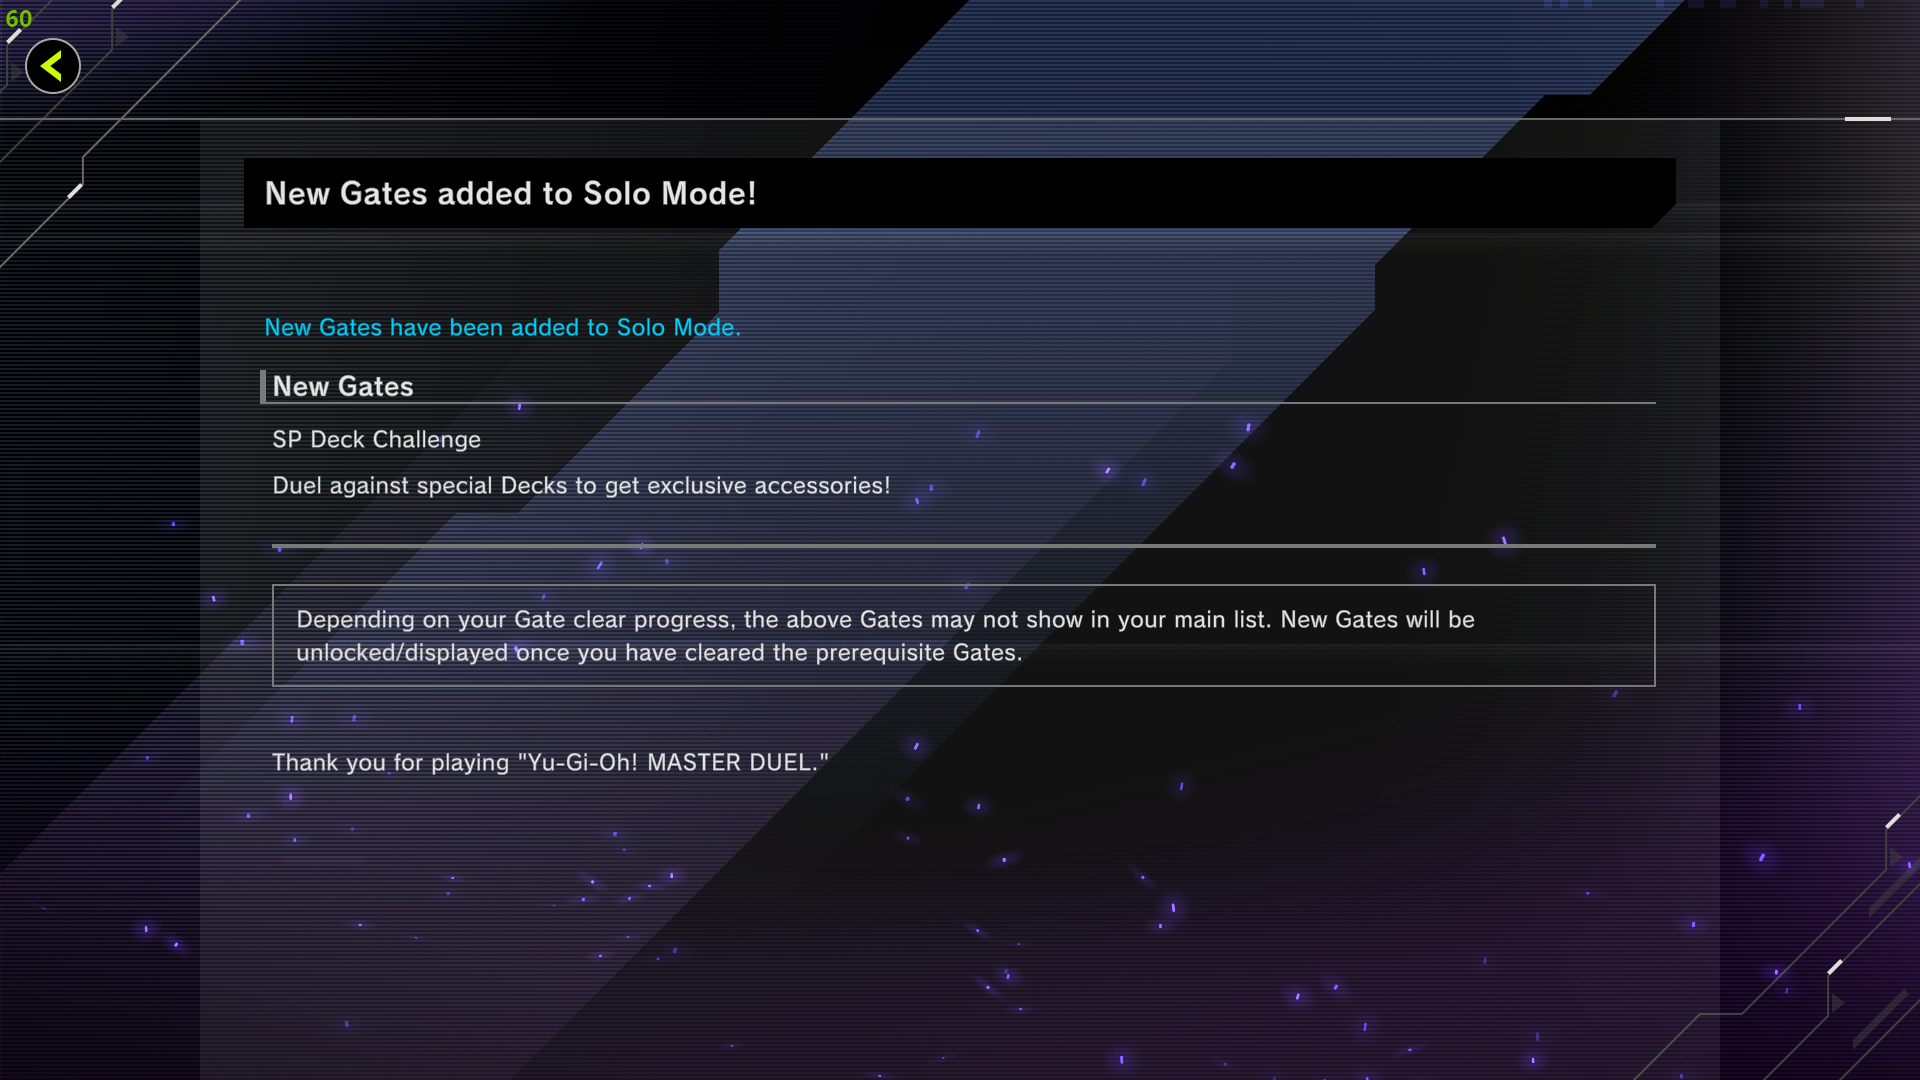The width and height of the screenshot is (1920, 1080).
Task: Click the scroll position marker at top right
Action: pyautogui.click(x=1867, y=119)
